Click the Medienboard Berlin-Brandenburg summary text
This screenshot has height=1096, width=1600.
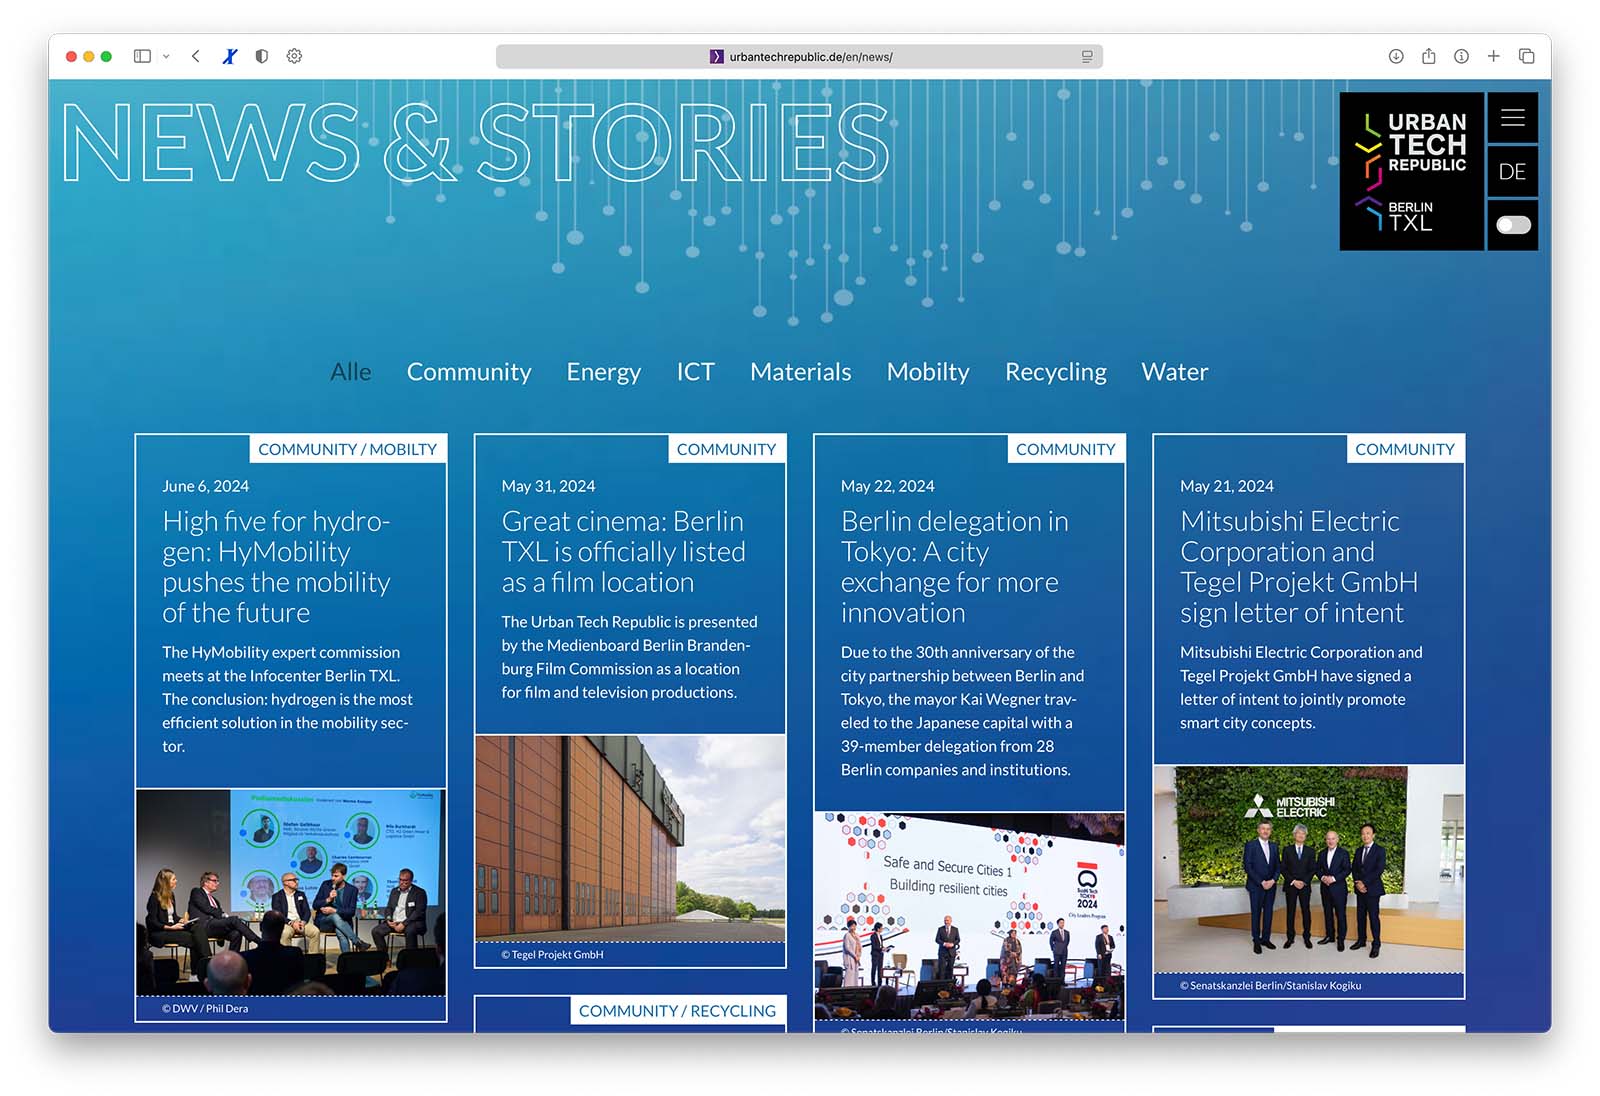(x=629, y=657)
